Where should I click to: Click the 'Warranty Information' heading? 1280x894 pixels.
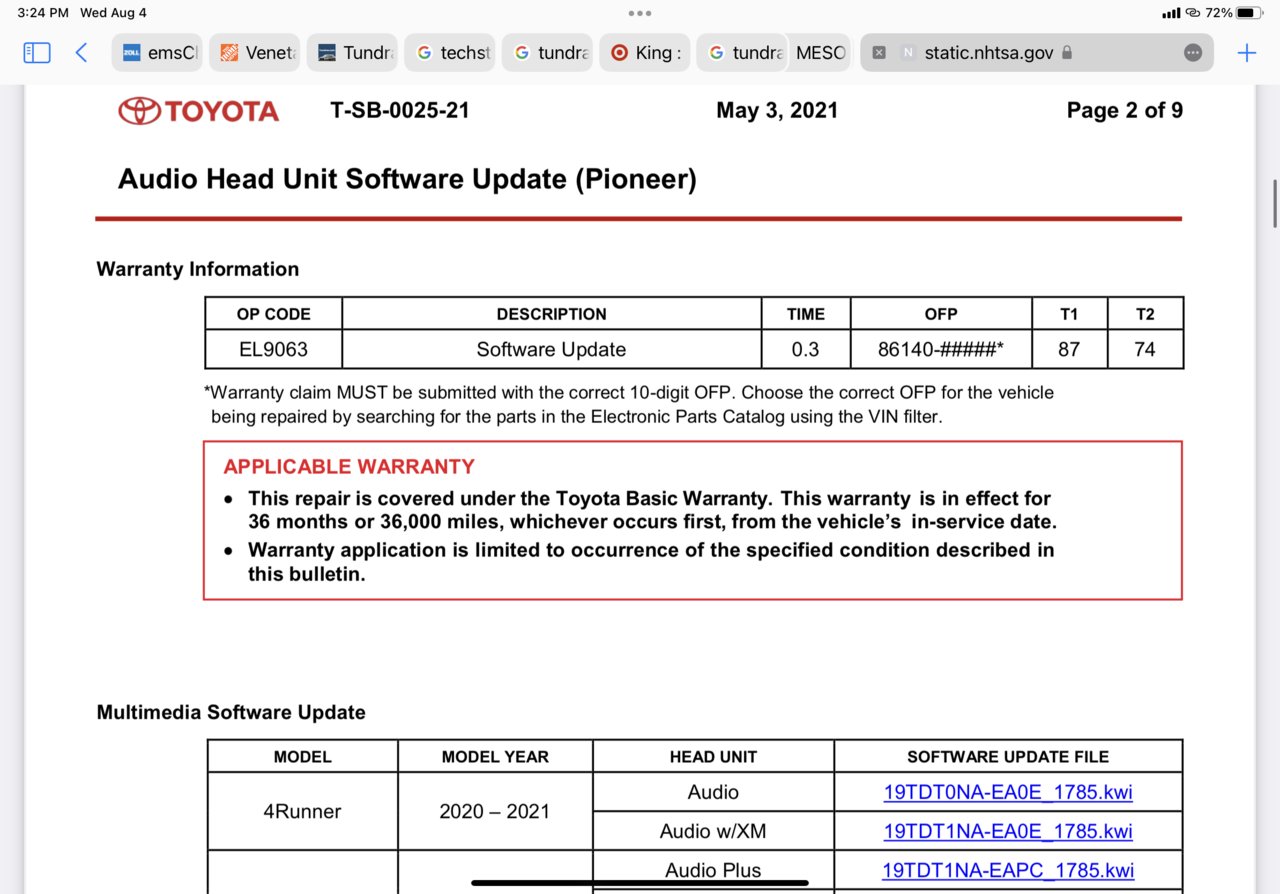coord(198,269)
